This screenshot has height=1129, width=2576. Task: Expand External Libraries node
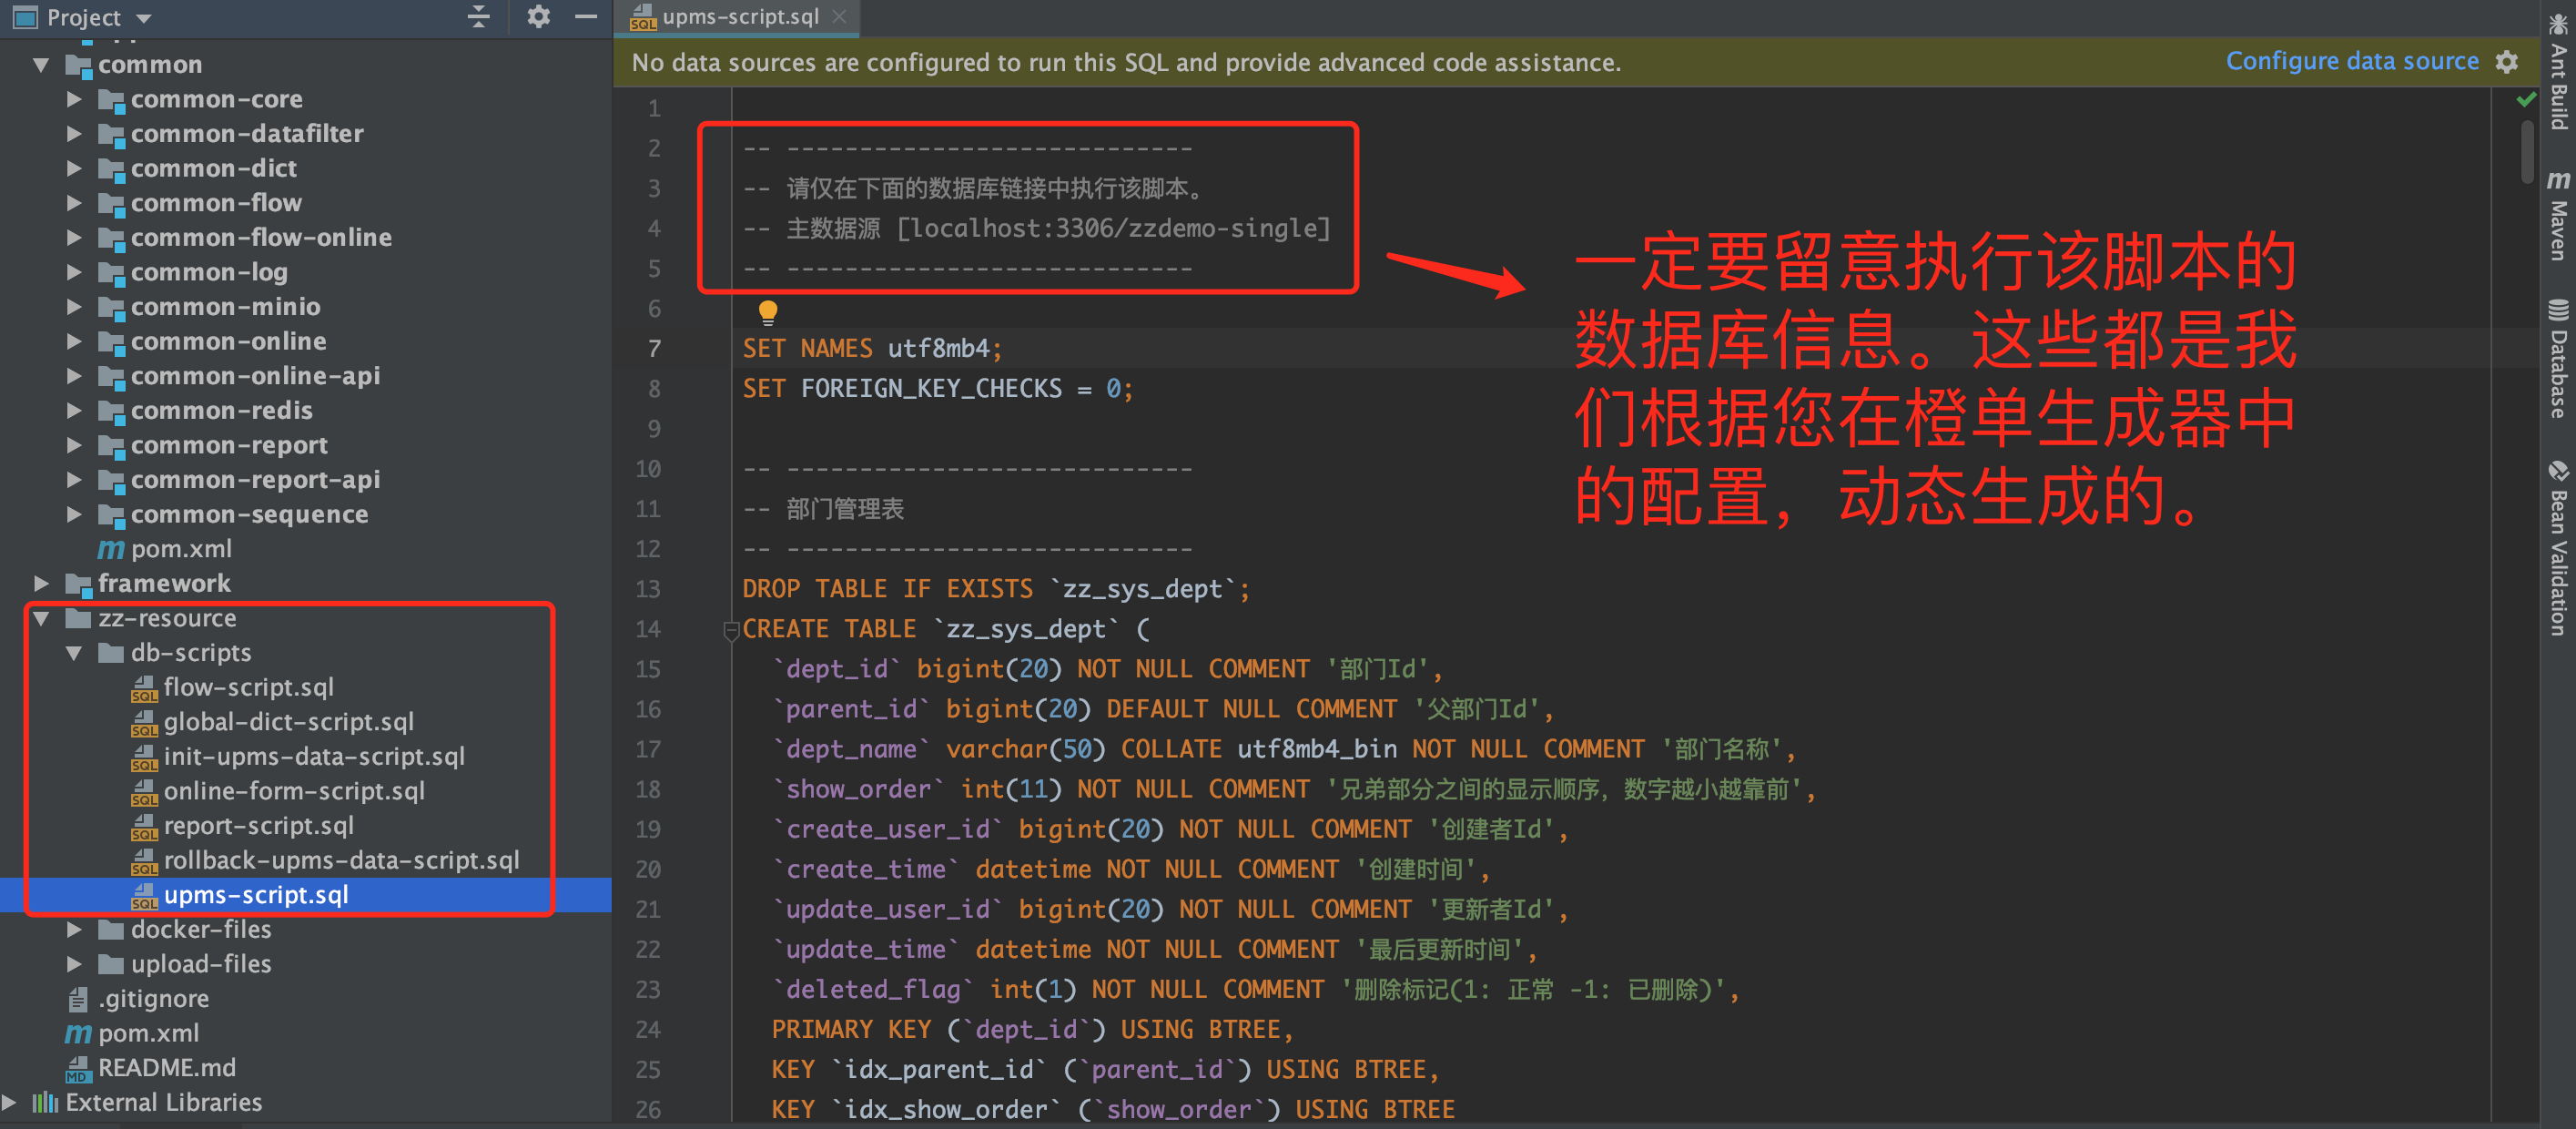pos(9,1102)
